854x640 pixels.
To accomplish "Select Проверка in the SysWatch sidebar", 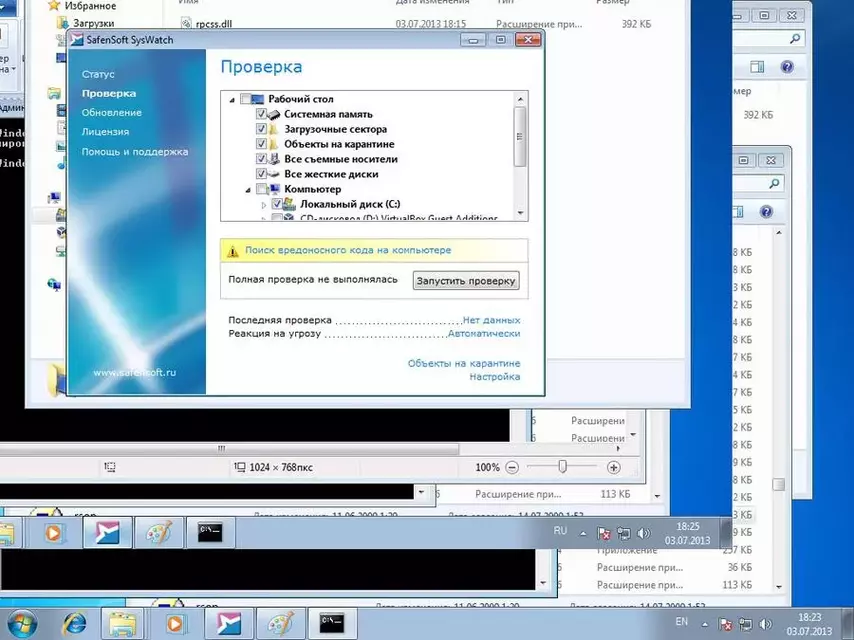I will click(109, 93).
